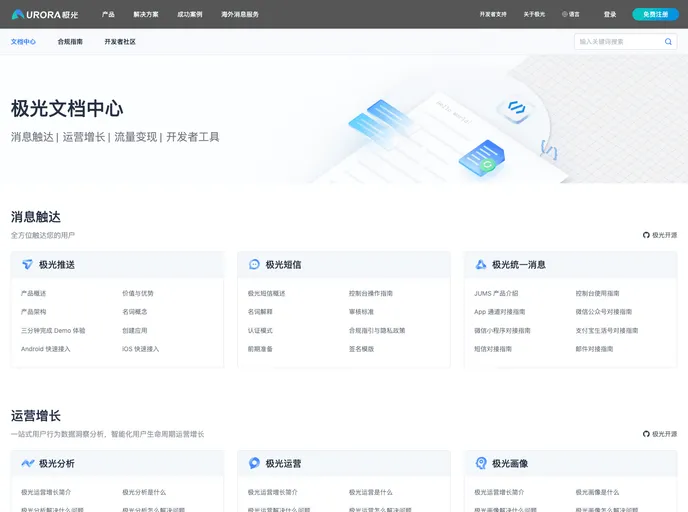Open 微信公众号对接指南 link

pos(604,312)
